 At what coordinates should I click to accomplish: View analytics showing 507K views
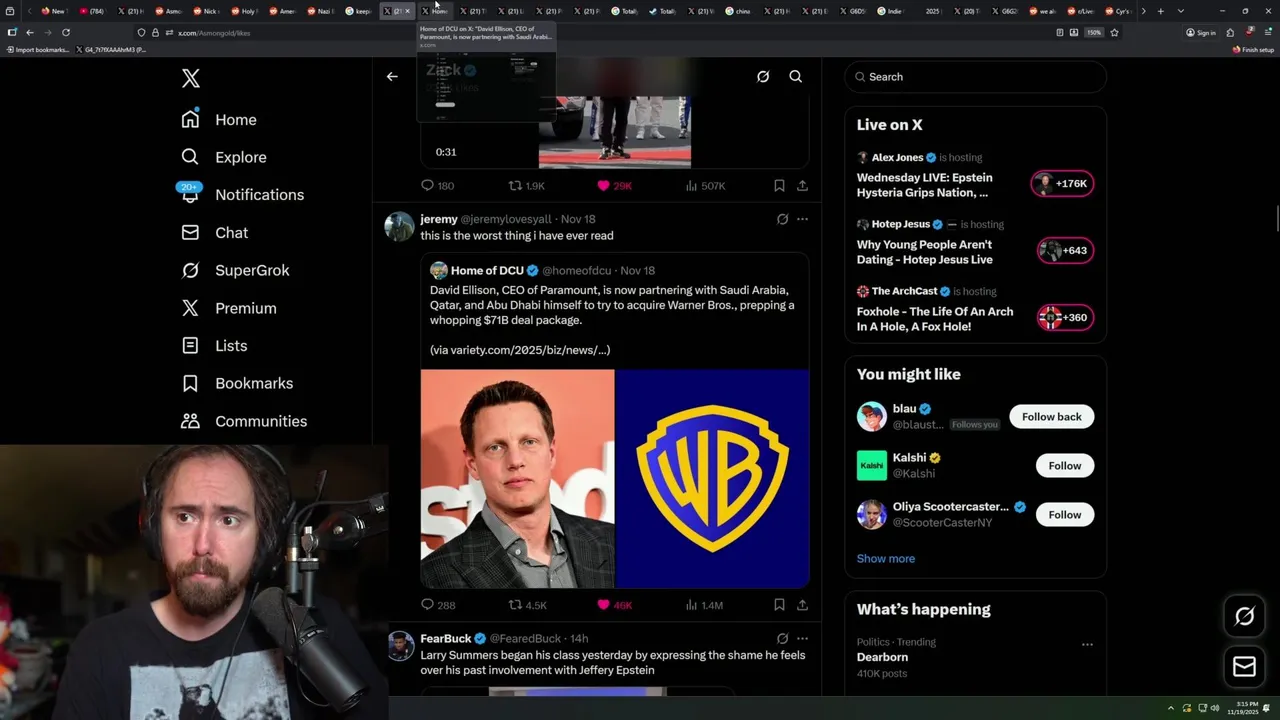coord(705,186)
